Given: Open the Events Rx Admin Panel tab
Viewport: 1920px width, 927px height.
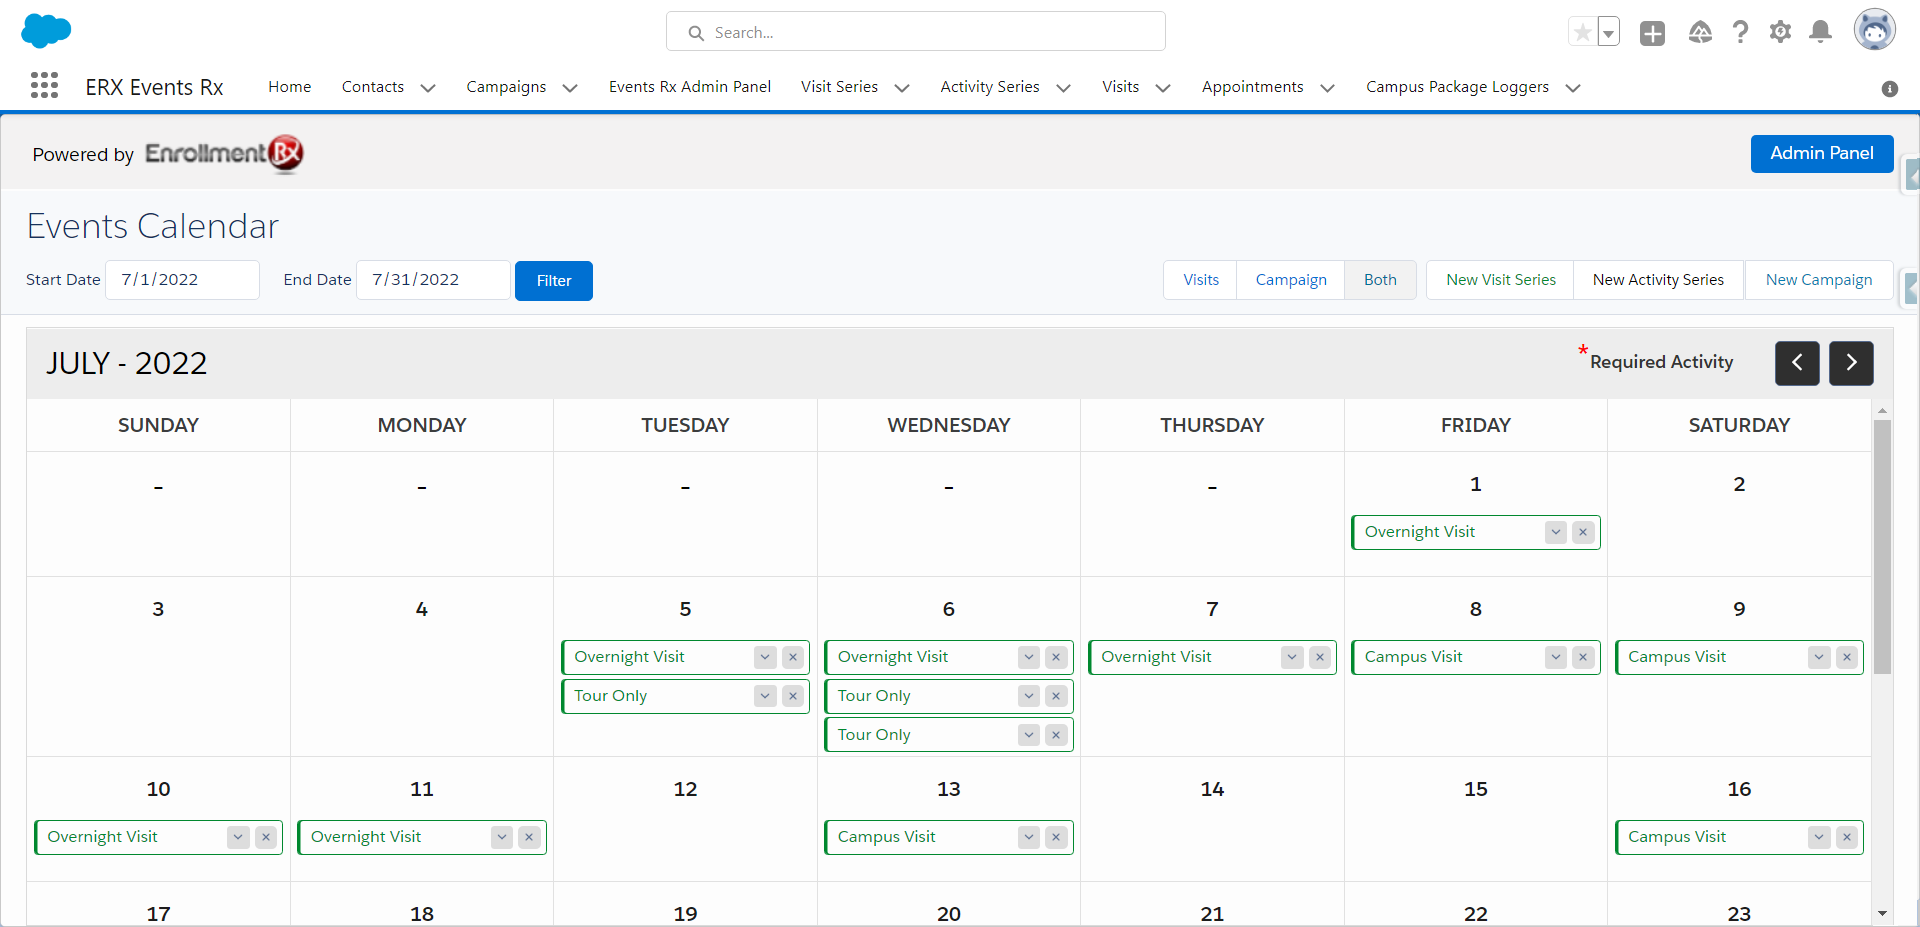Looking at the screenshot, I should coord(689,87).
